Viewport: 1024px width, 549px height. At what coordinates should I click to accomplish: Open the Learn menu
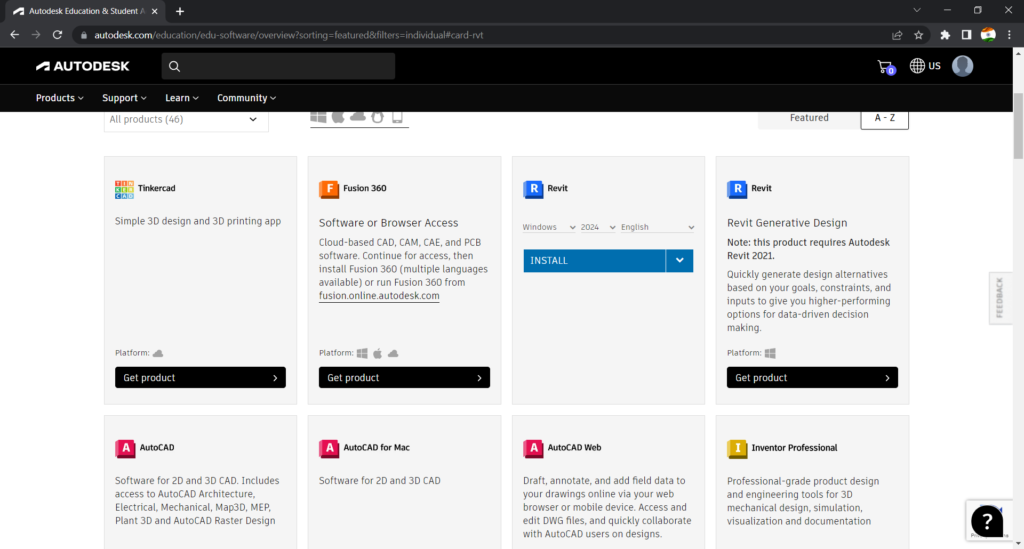[x=182, y=98]
